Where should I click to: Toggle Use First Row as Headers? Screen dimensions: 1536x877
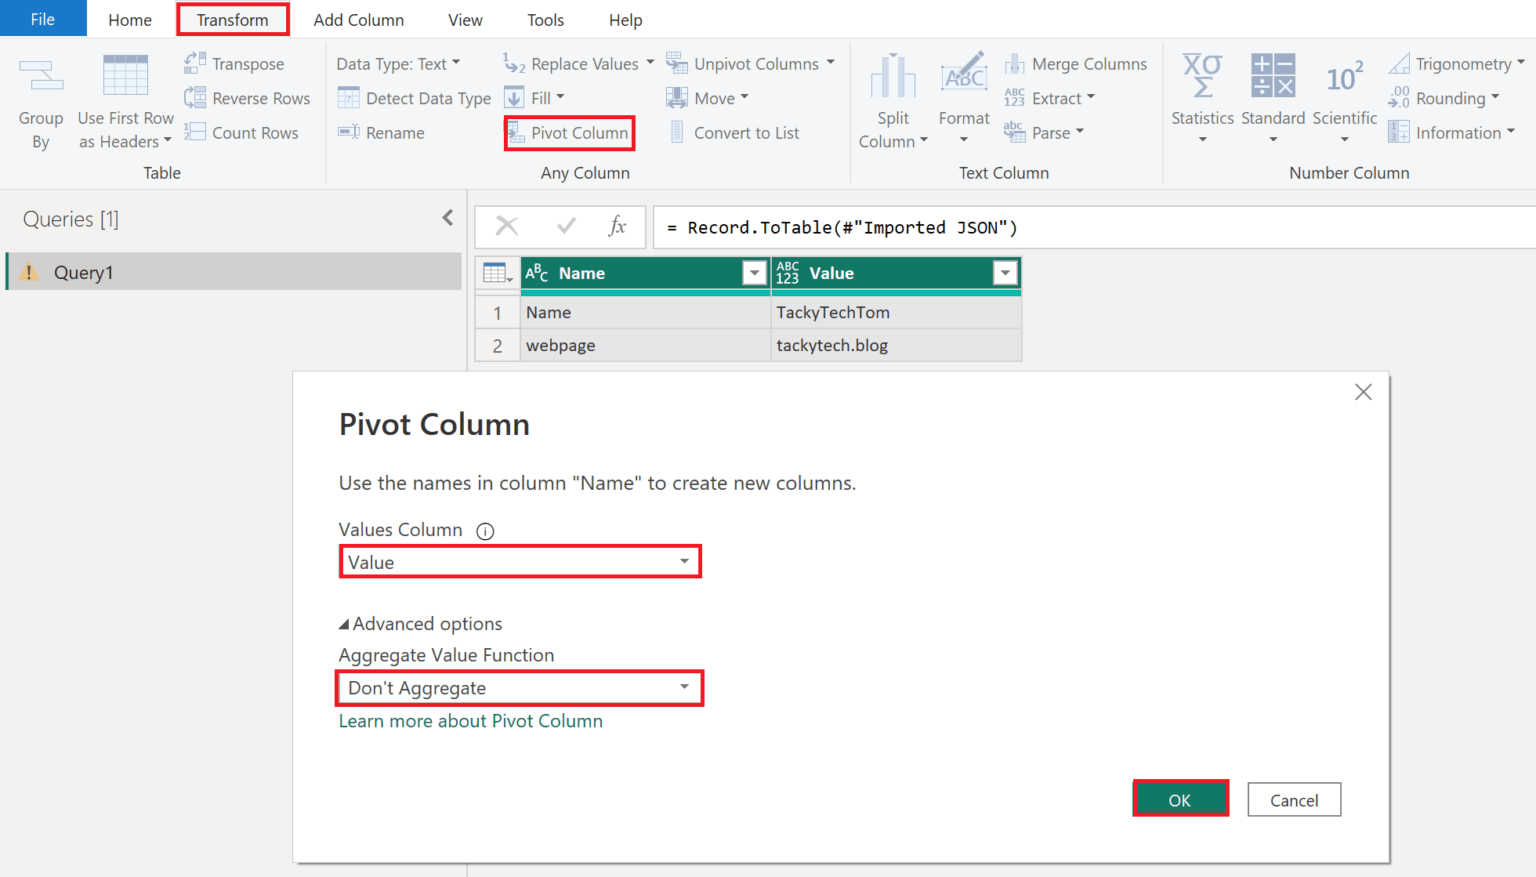[124, 100]
